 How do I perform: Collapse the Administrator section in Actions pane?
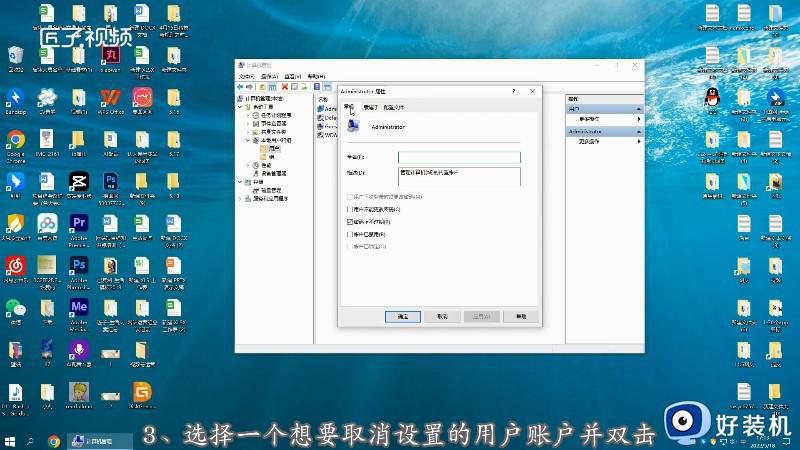(638, 132)
